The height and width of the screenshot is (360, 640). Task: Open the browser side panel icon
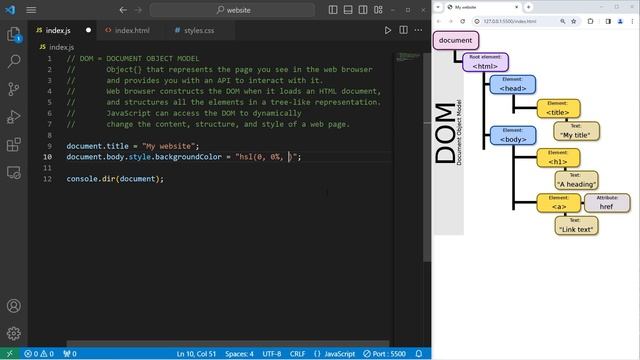[608, 21]
